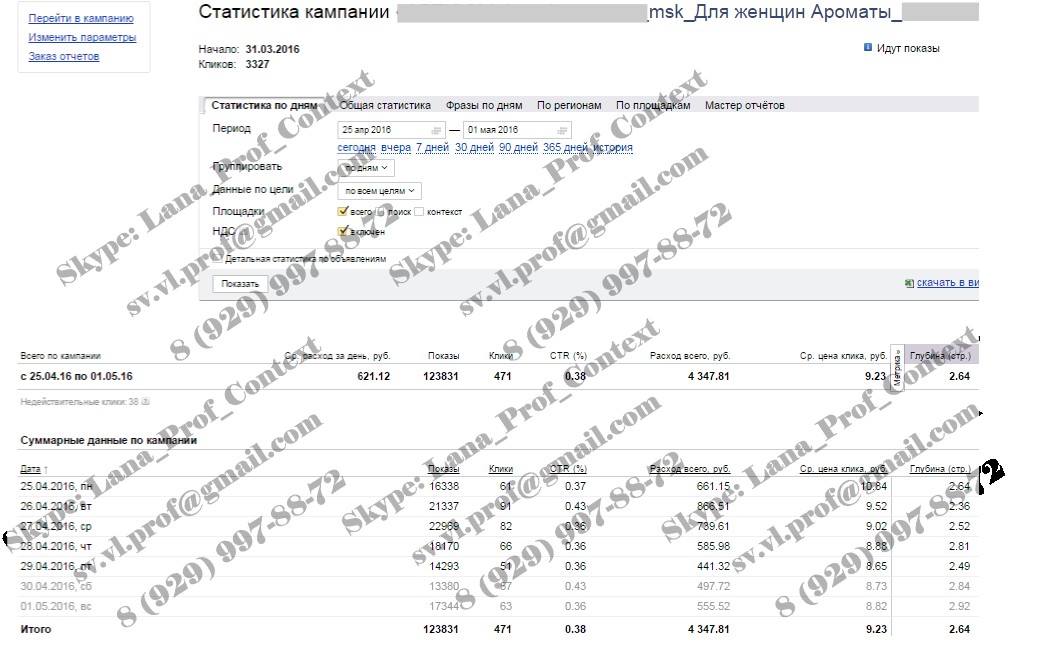Screen dimensions: 1053x663
Task: Click the 'Суммарные данные по кампании' heading
Action: (x=109, y=441)
